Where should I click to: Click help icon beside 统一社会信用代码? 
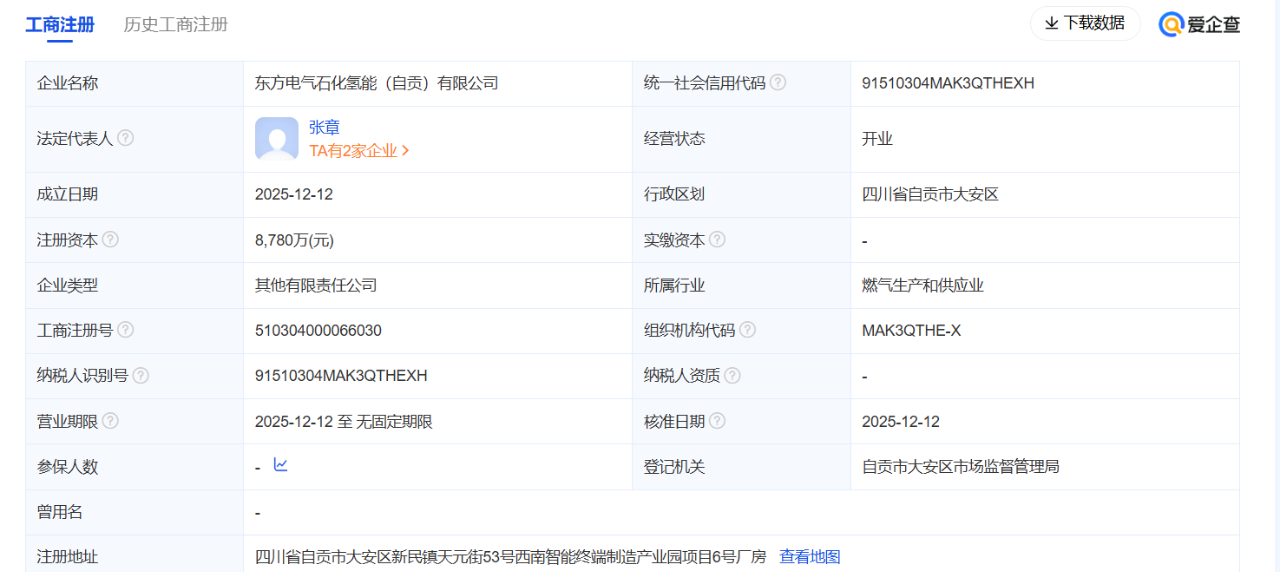tap(777, 83)
